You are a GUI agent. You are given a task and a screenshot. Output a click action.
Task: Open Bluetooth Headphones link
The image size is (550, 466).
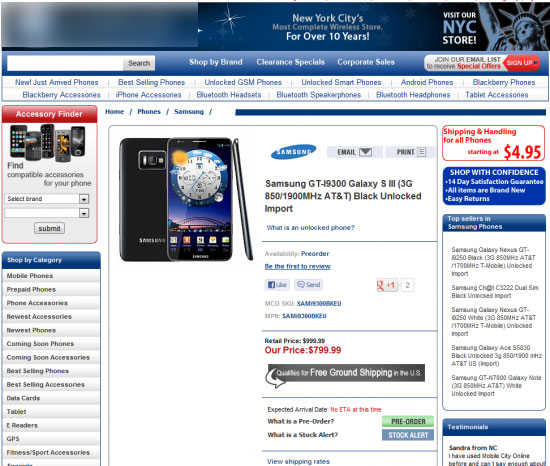413,95
